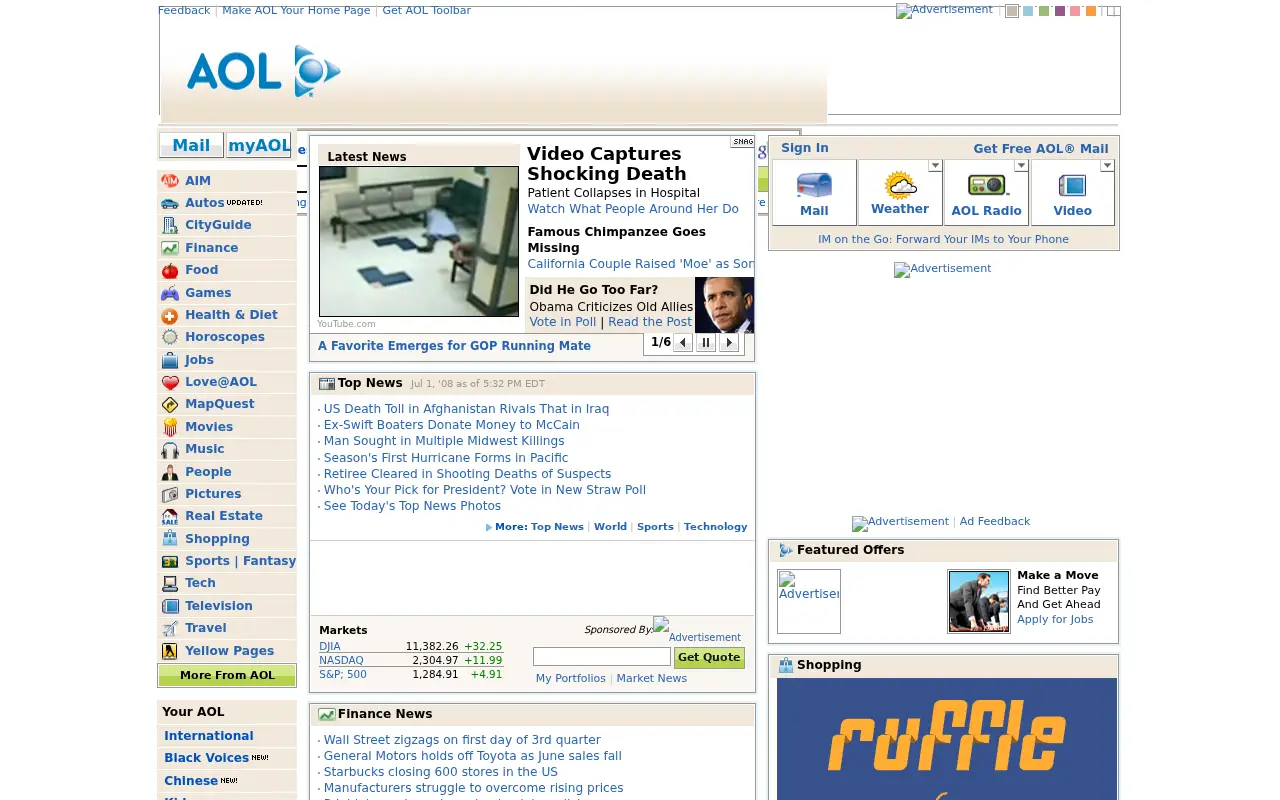Click the Horoscopes icon
1280x800 pixels.
[x=170, y=337]
